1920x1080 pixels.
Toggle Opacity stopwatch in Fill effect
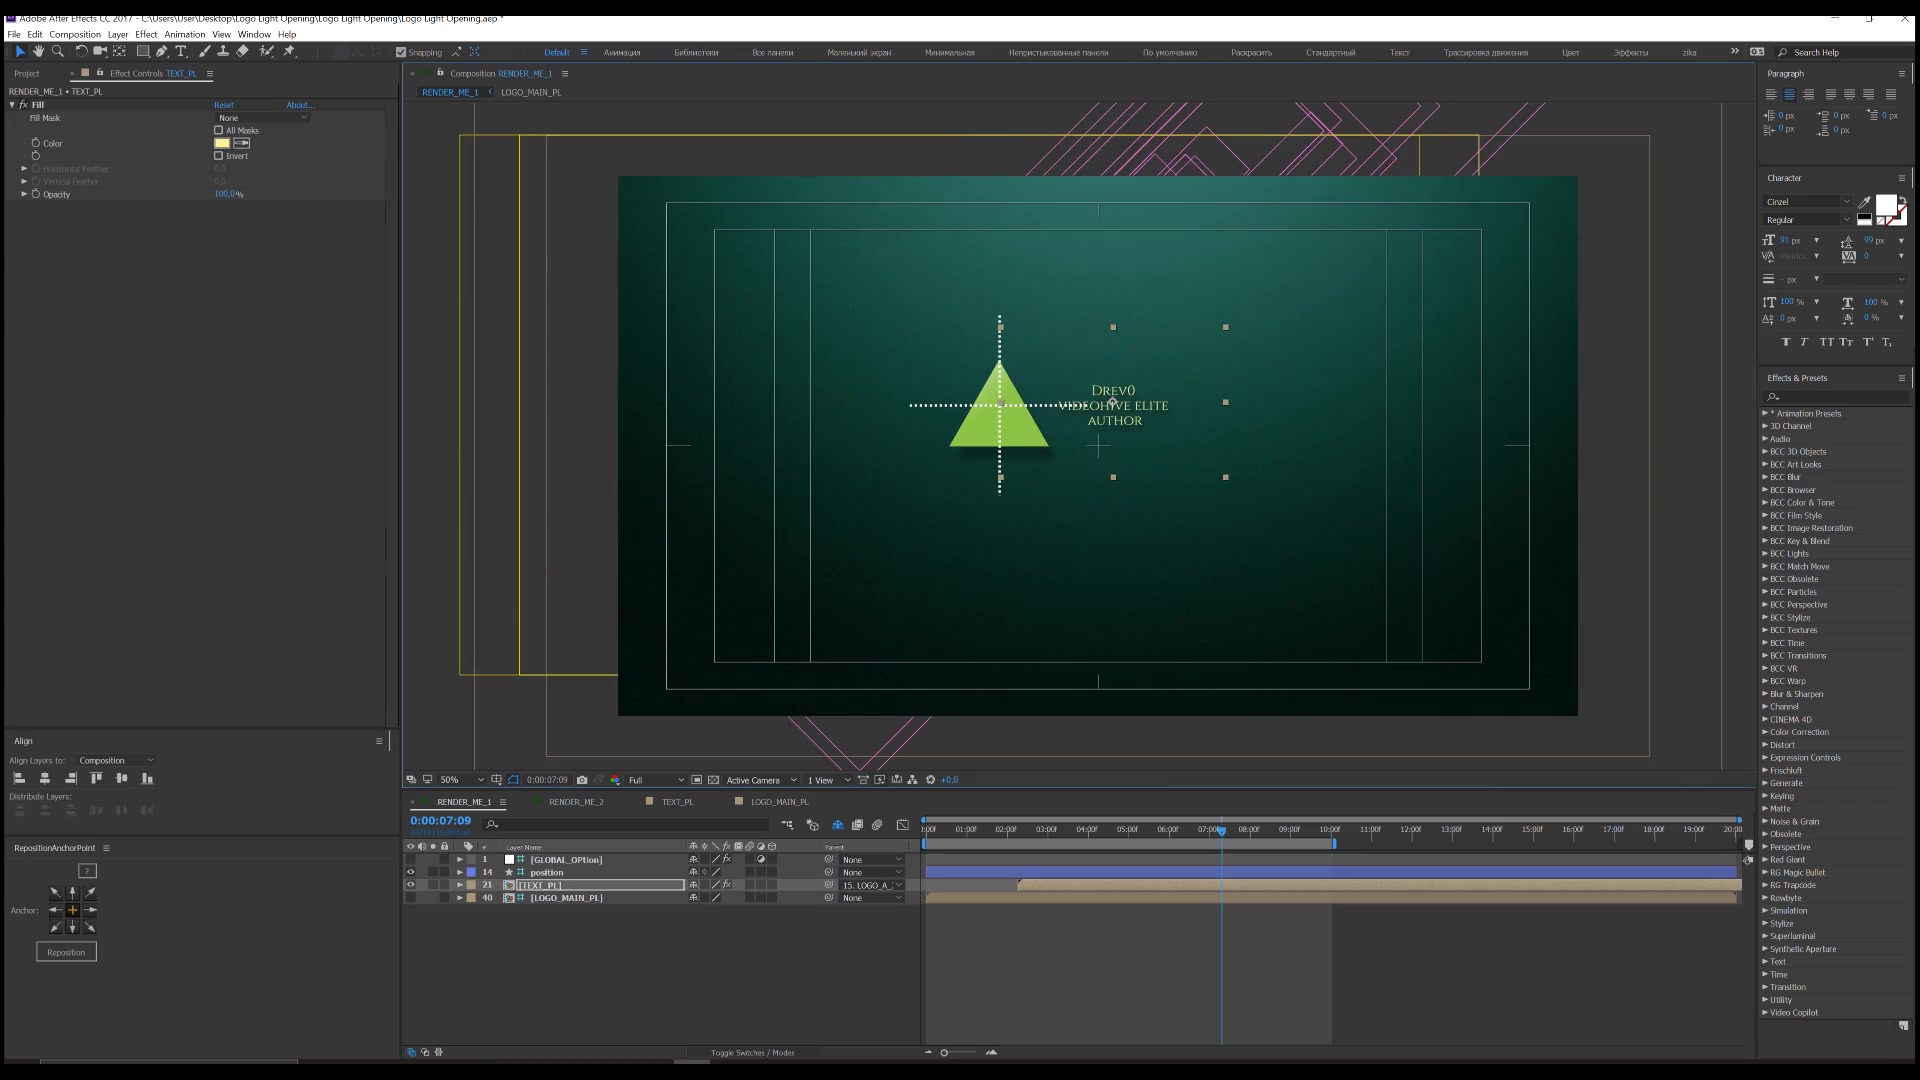click(36, 194)
